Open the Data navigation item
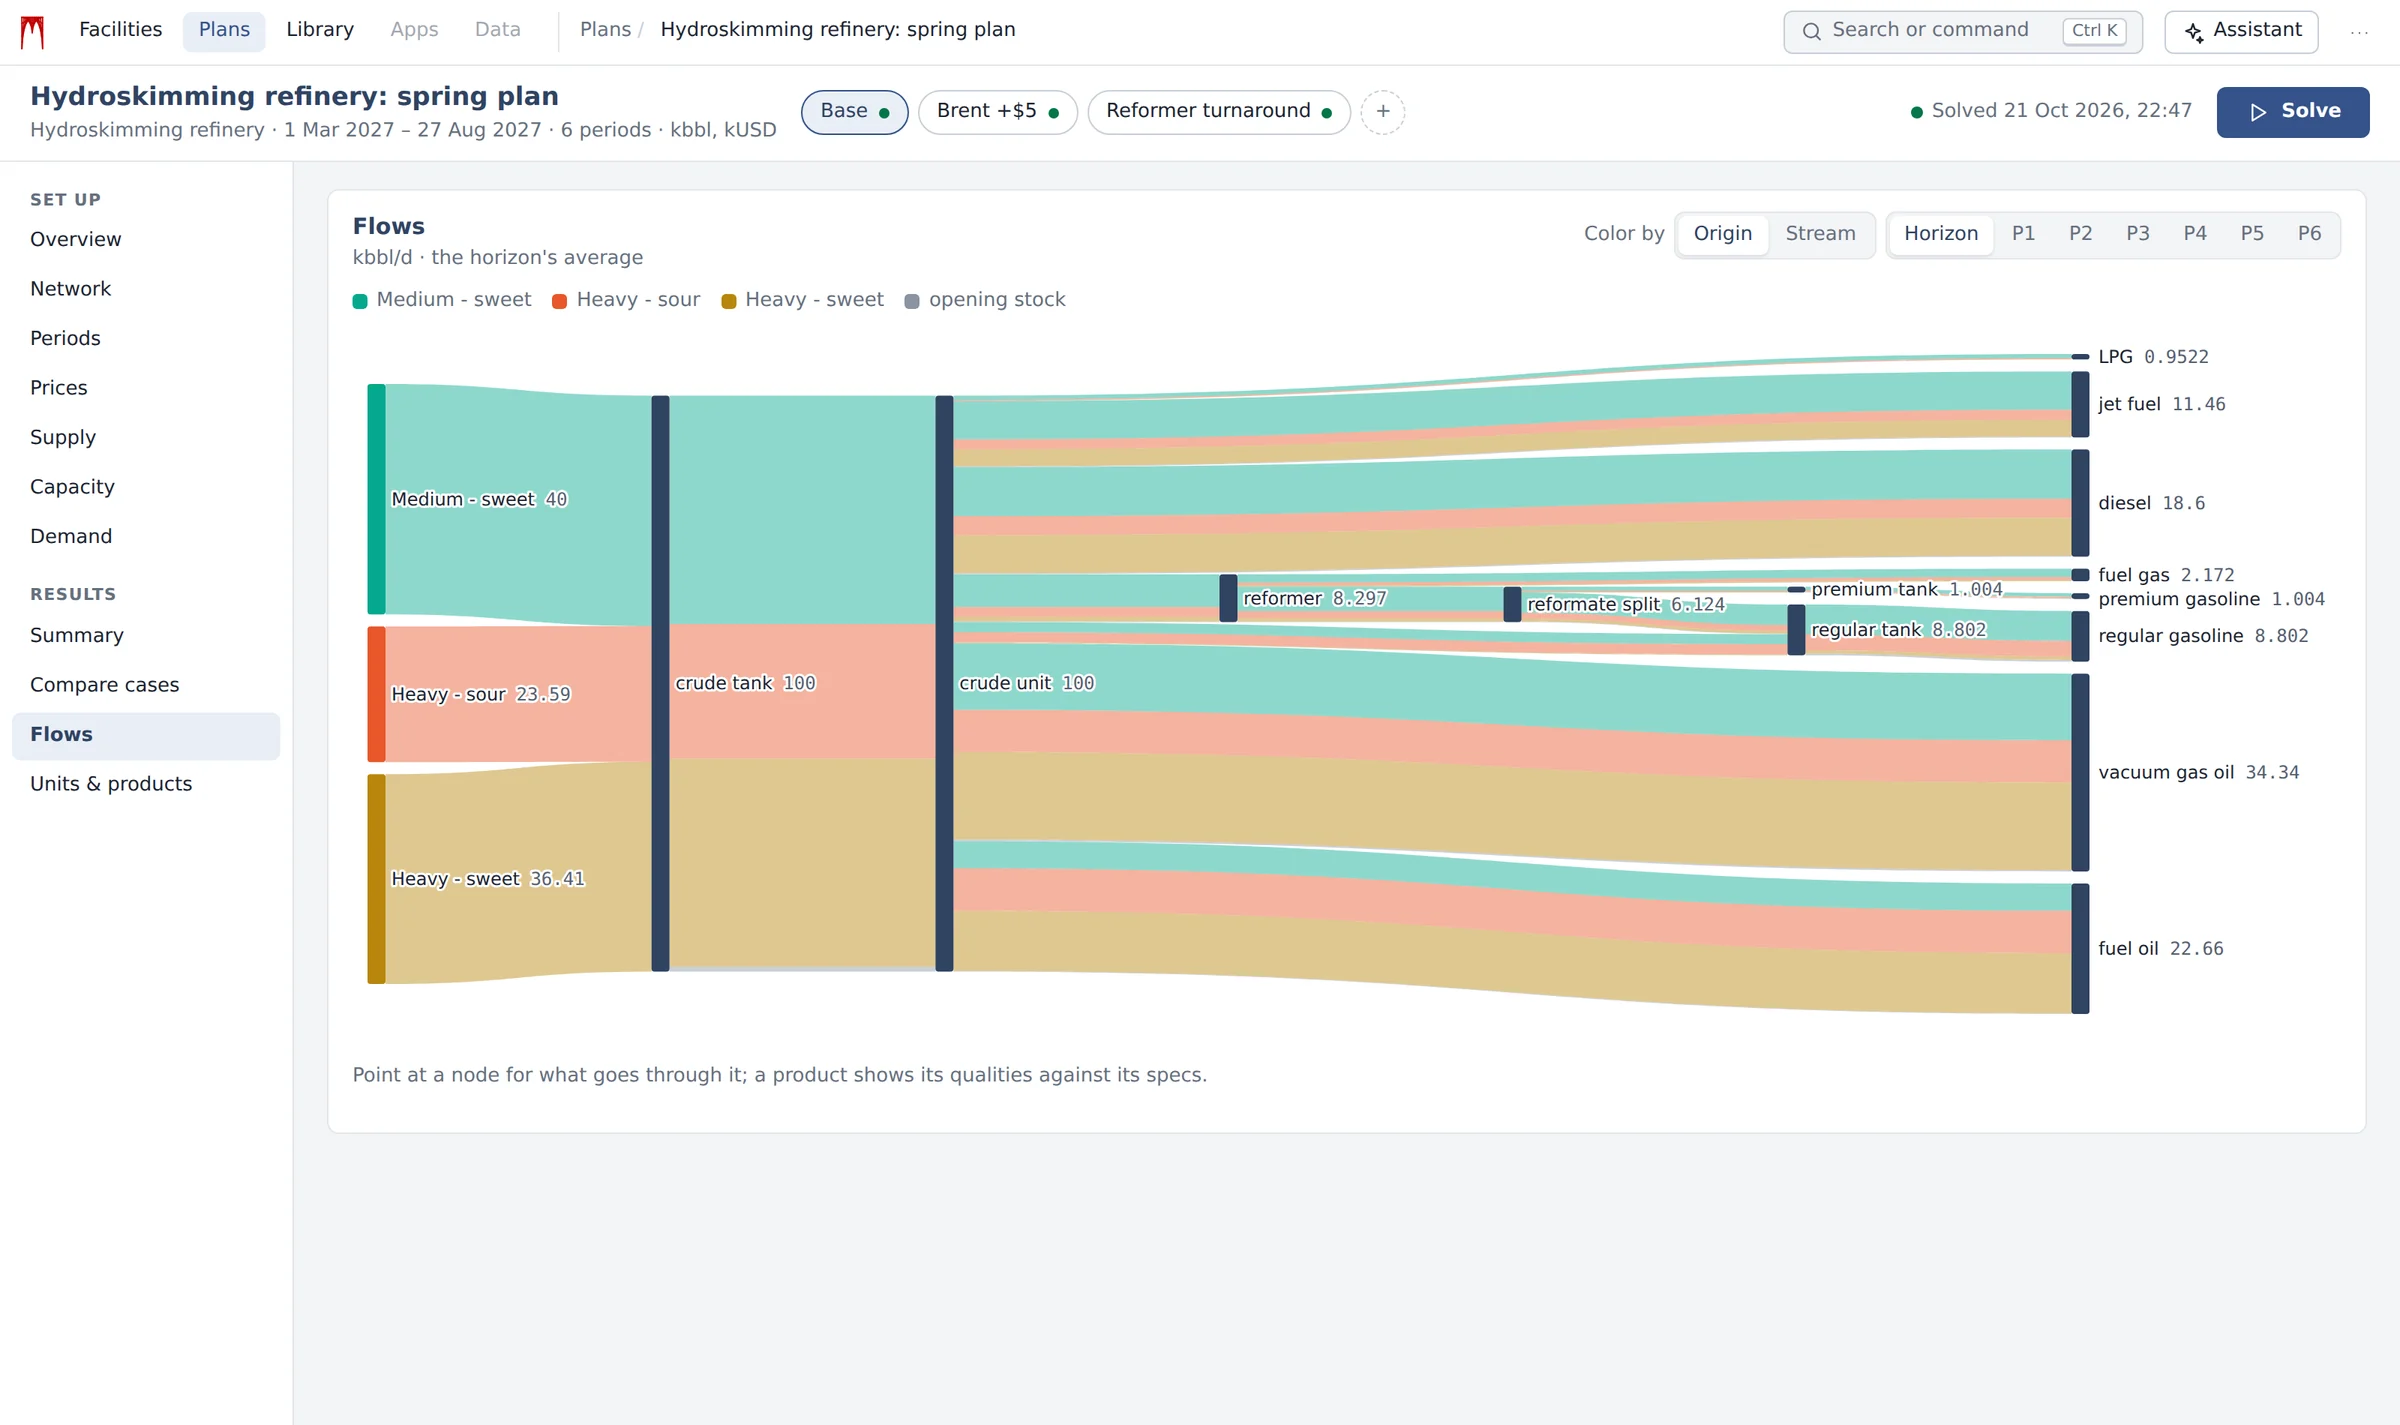This screenshot has height=1425, width=2400. [x=497, y=30]
